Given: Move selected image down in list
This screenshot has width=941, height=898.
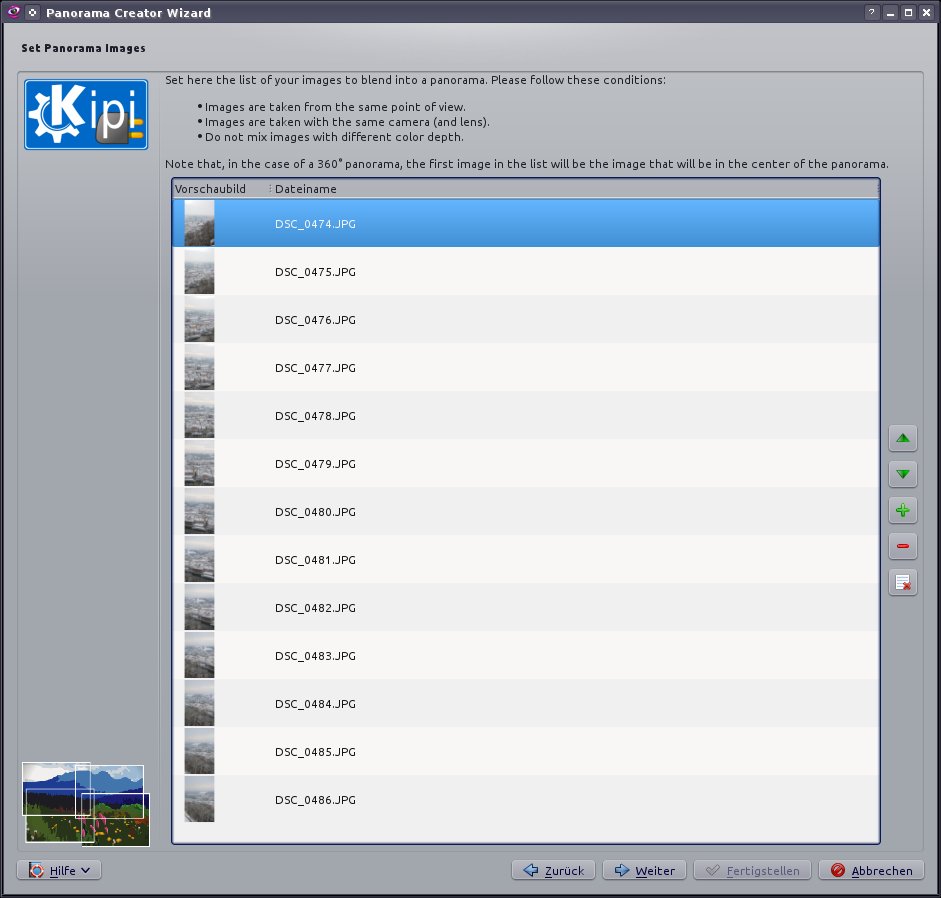Looking at the screenshot, I should tap(902, 474).
